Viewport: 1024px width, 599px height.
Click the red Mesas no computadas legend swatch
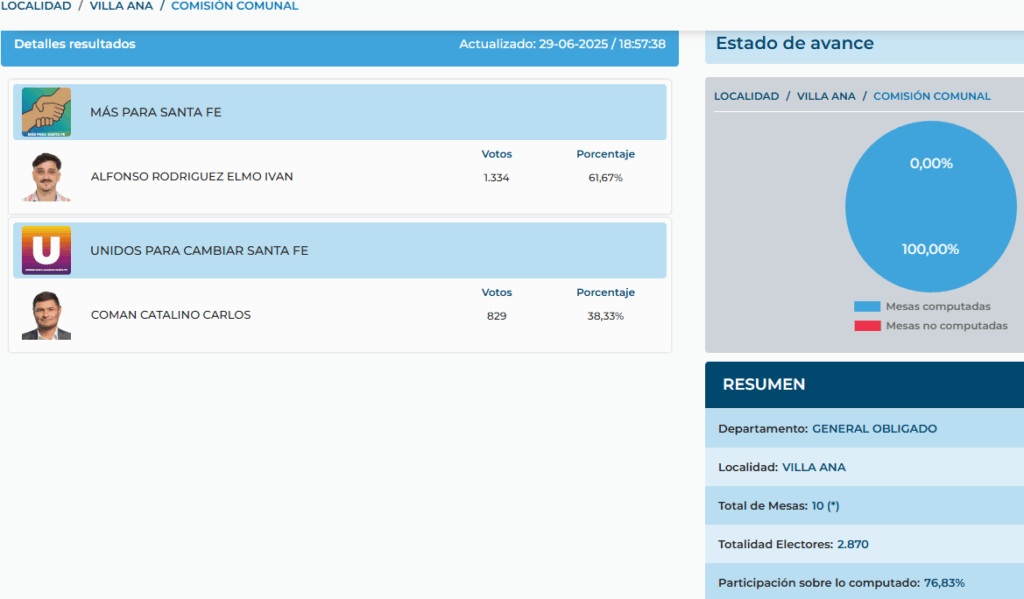tap(867, 326)
